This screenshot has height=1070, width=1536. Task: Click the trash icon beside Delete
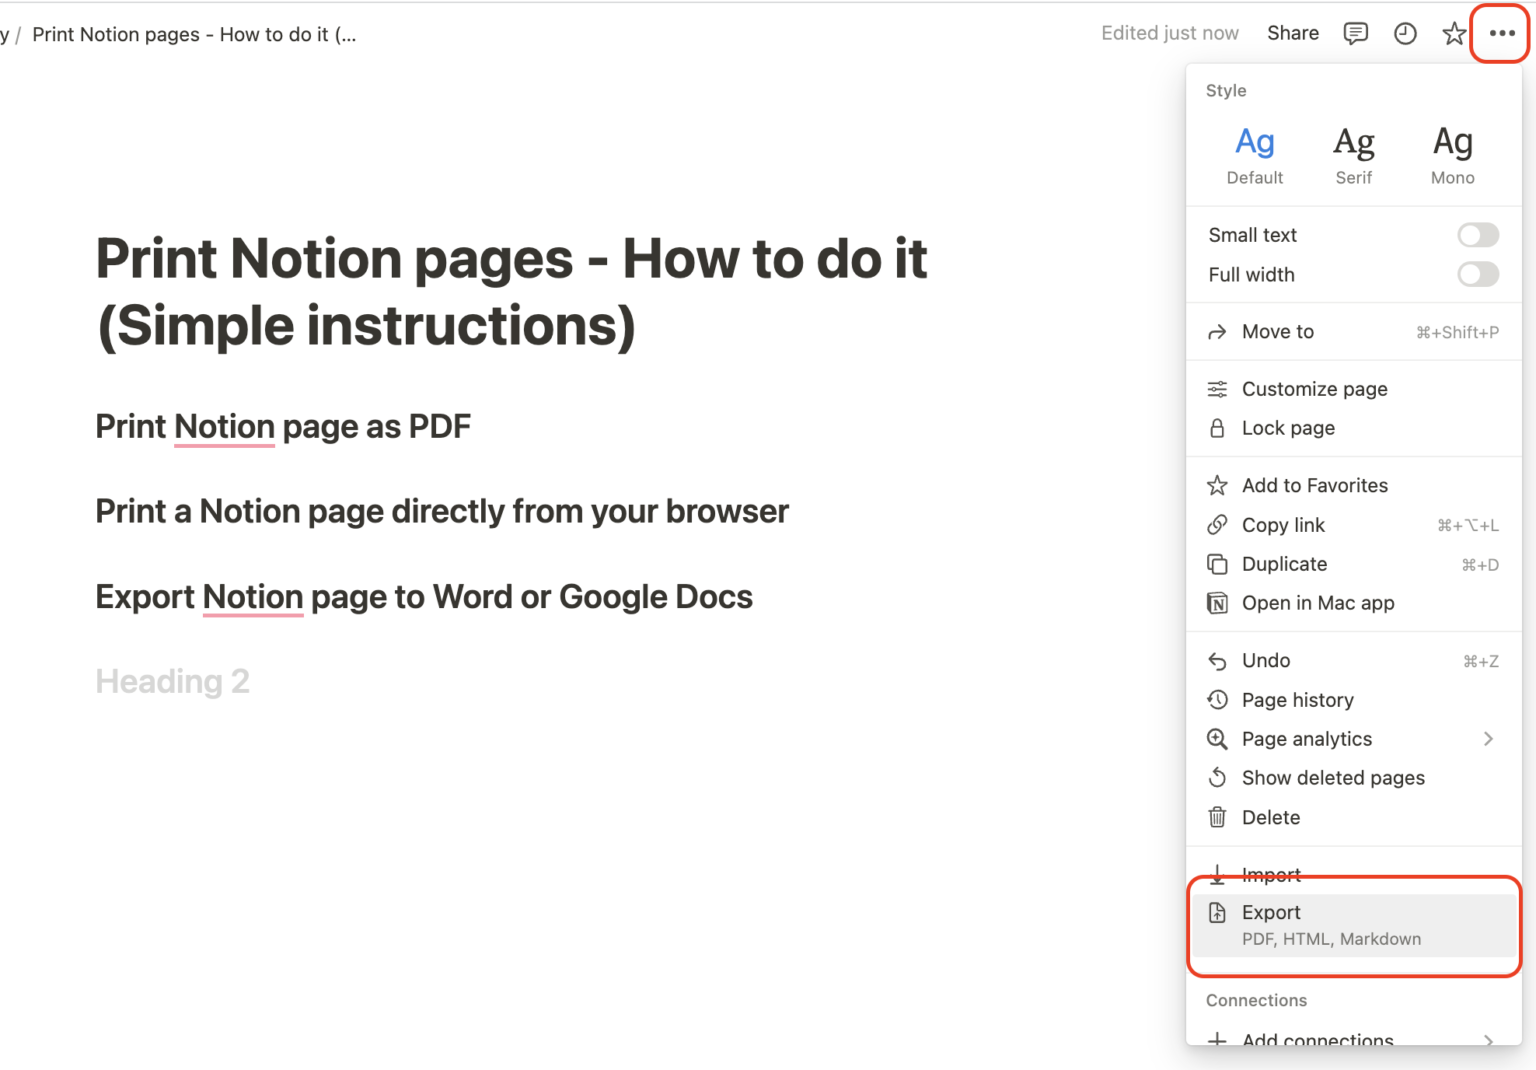[1217, 817]
